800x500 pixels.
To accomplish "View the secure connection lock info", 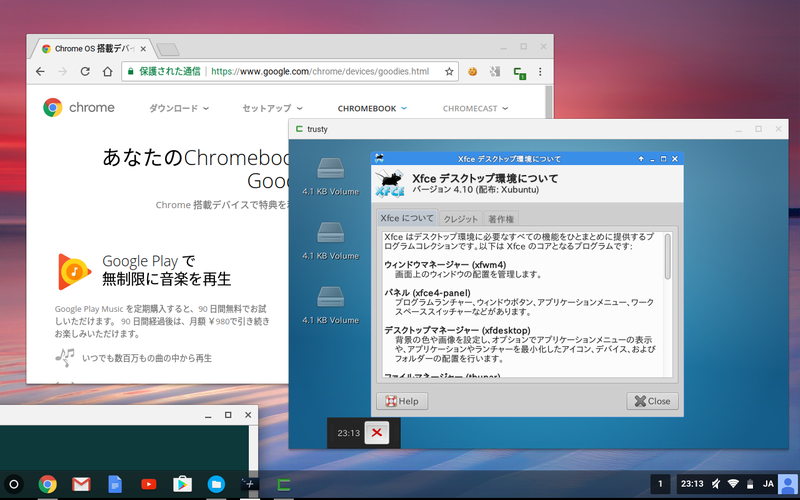I will (x=131, y=71).
